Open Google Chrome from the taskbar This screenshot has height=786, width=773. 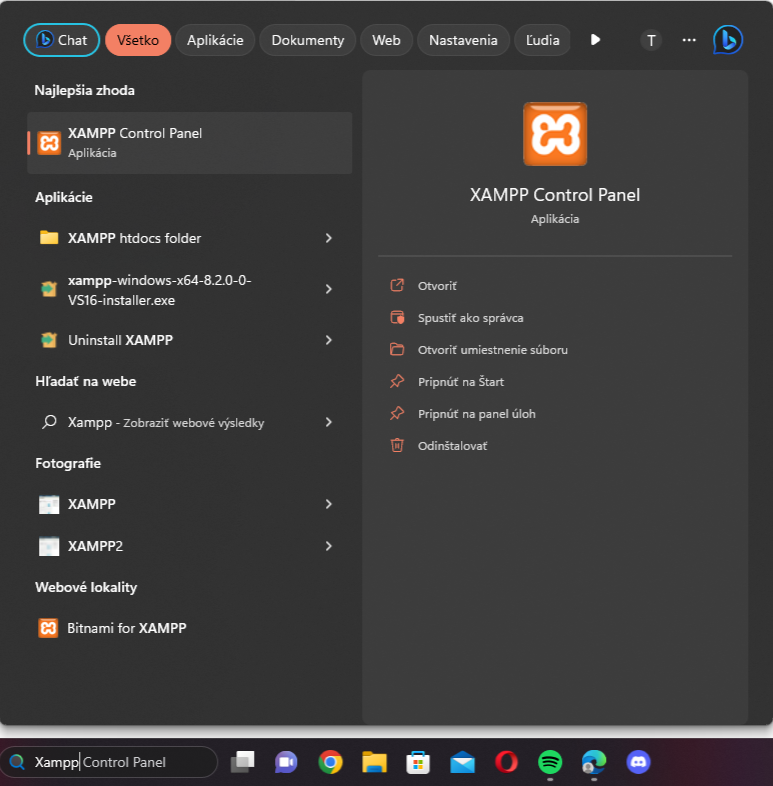click(x=330, y=763)
